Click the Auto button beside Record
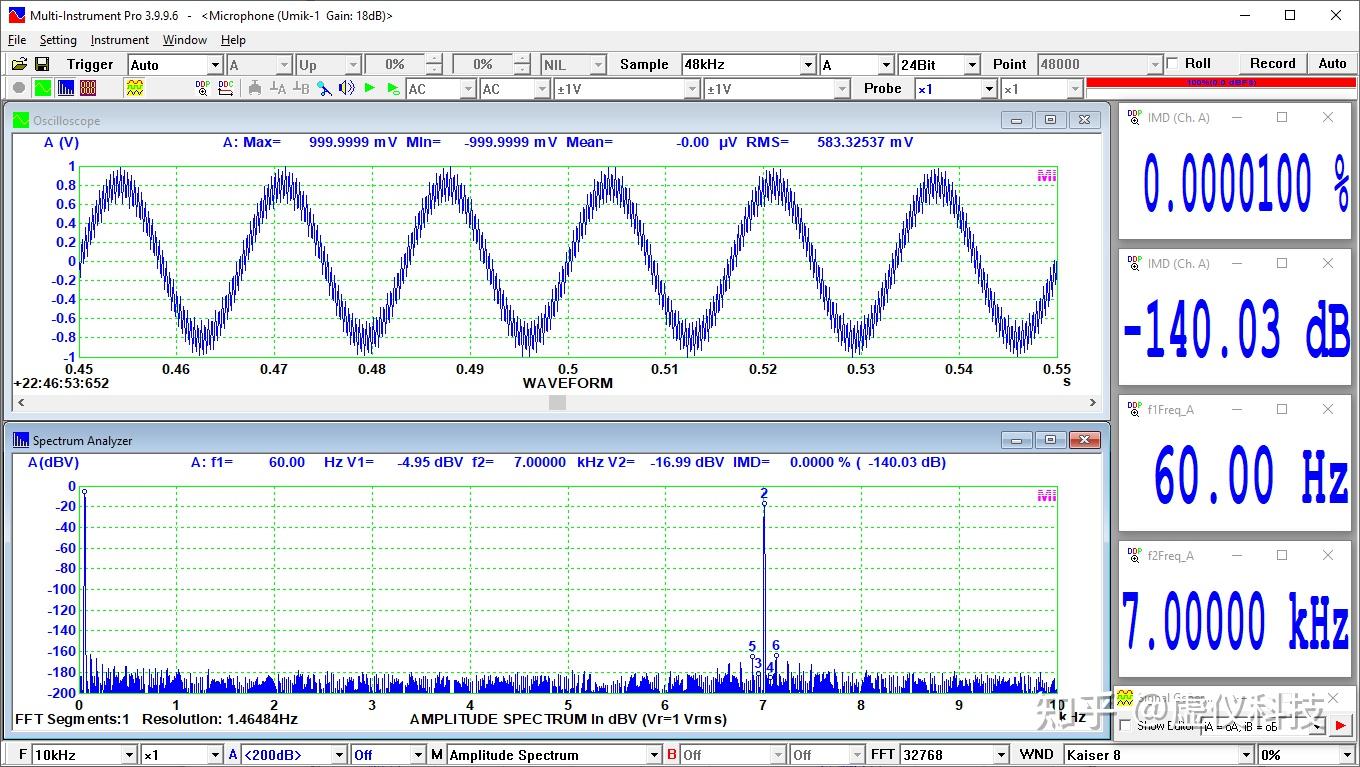The width and height of the screenshot is (1360, 767). [x=1332, y=63]
